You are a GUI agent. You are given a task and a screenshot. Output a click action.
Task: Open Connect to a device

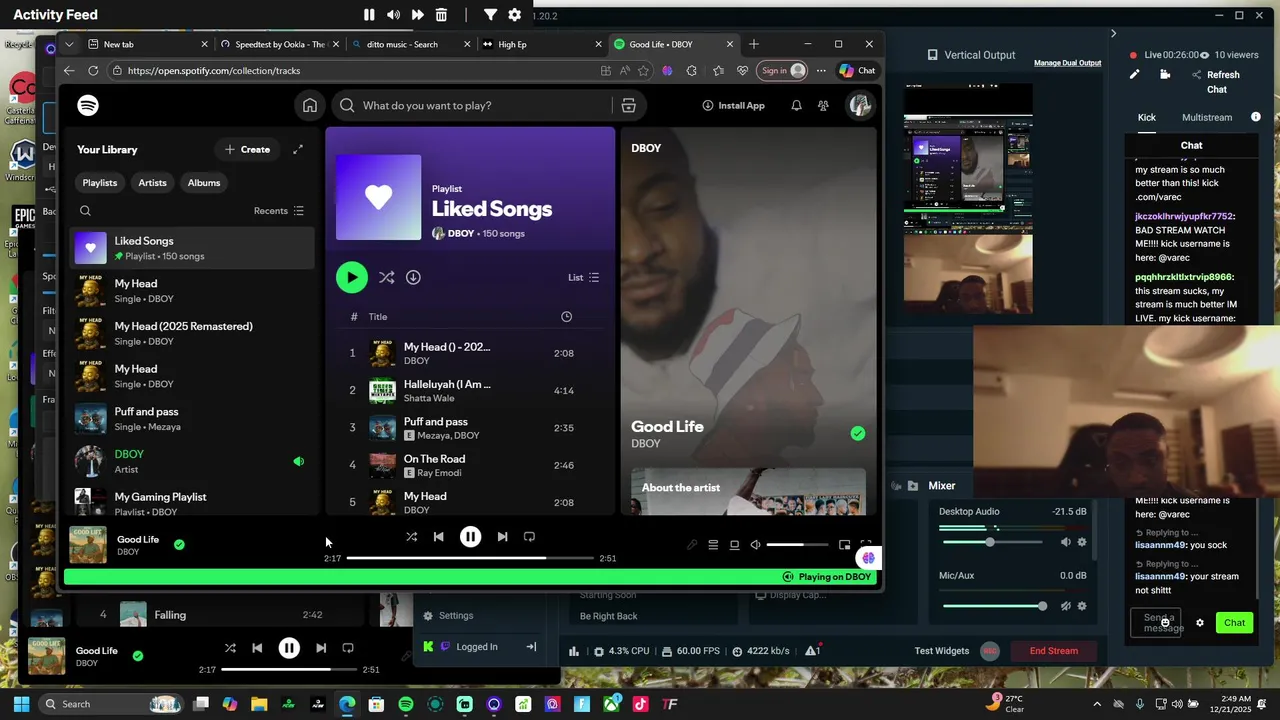point(734,545)
